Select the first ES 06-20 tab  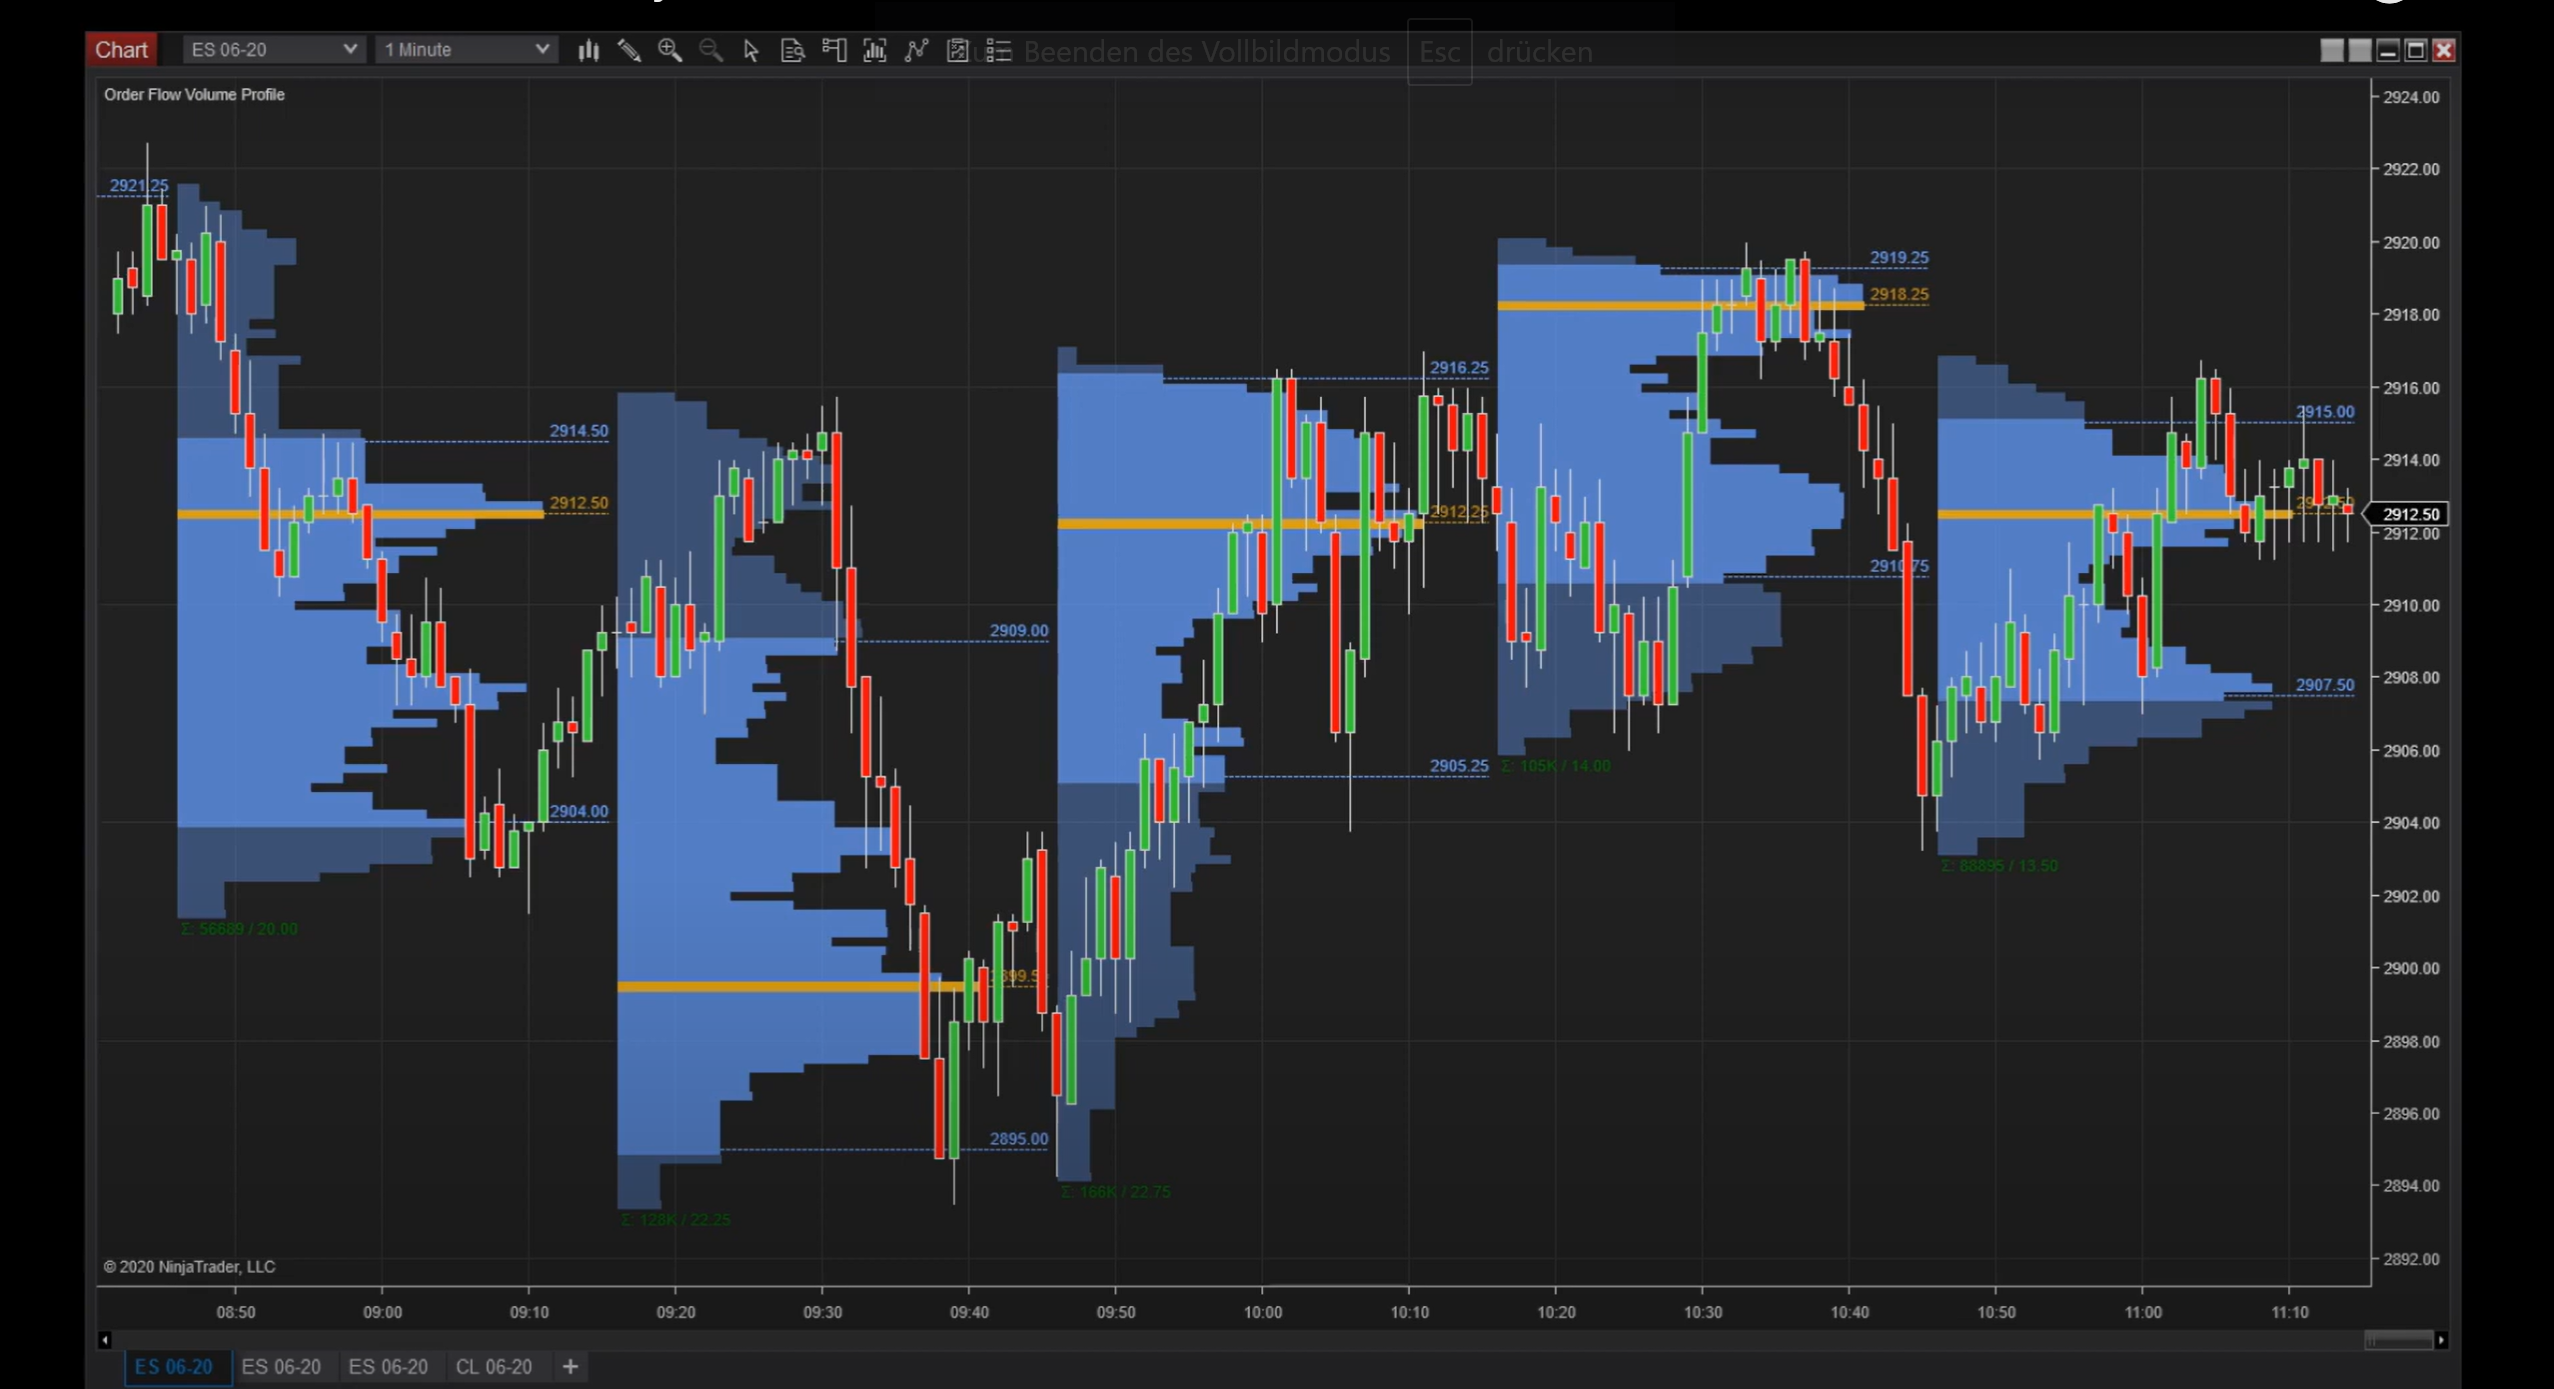click(174, 1367)
